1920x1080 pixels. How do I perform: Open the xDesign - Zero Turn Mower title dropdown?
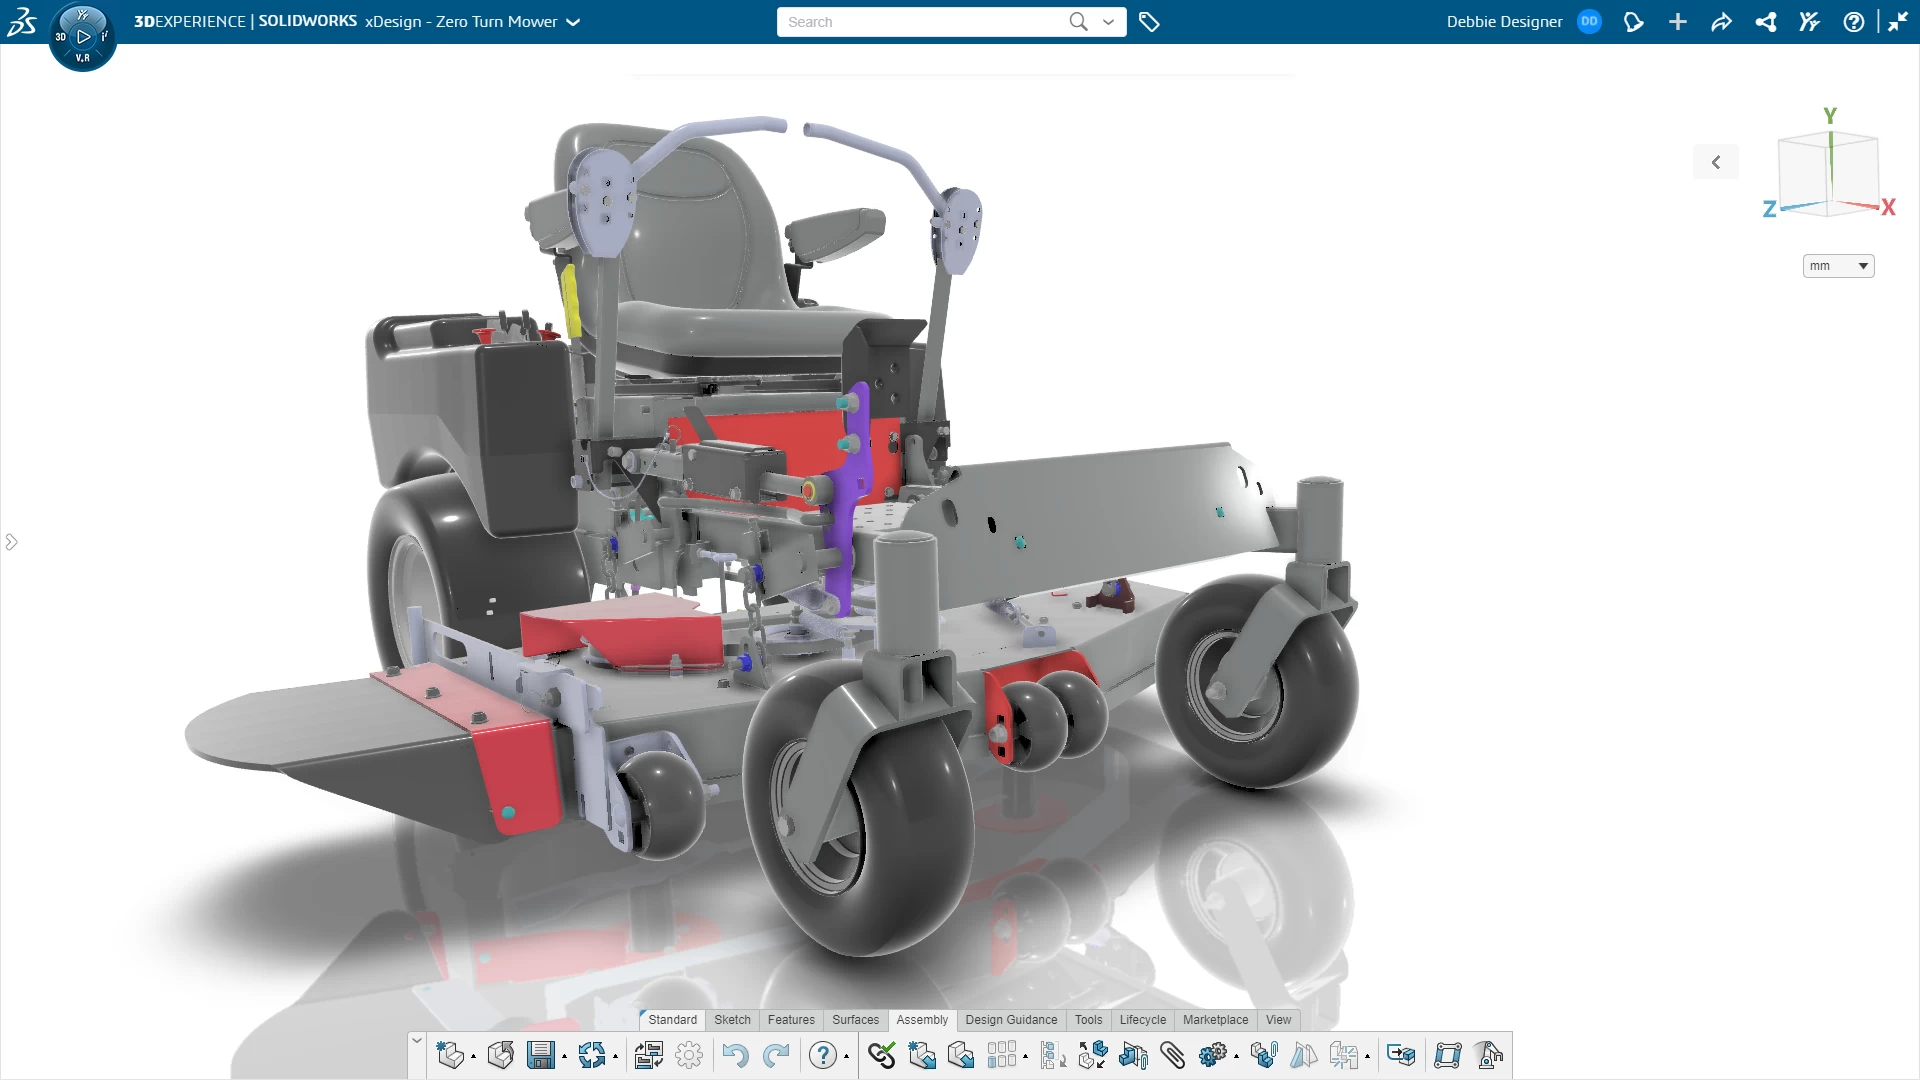572,21
